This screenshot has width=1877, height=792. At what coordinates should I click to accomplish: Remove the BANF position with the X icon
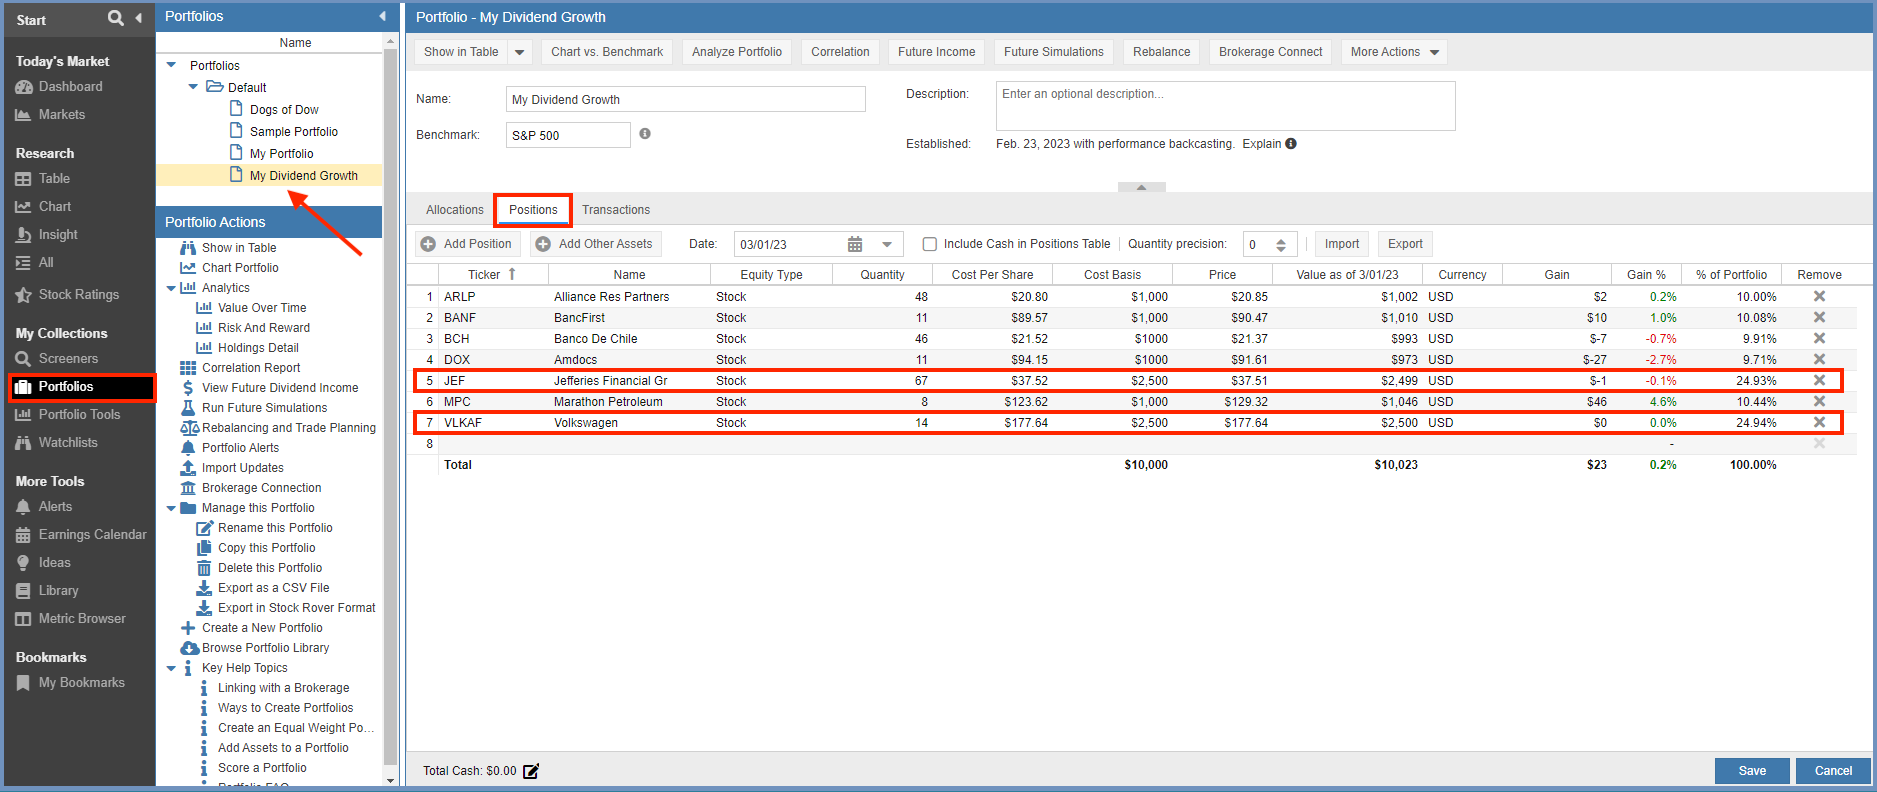tap(1819, 317)
